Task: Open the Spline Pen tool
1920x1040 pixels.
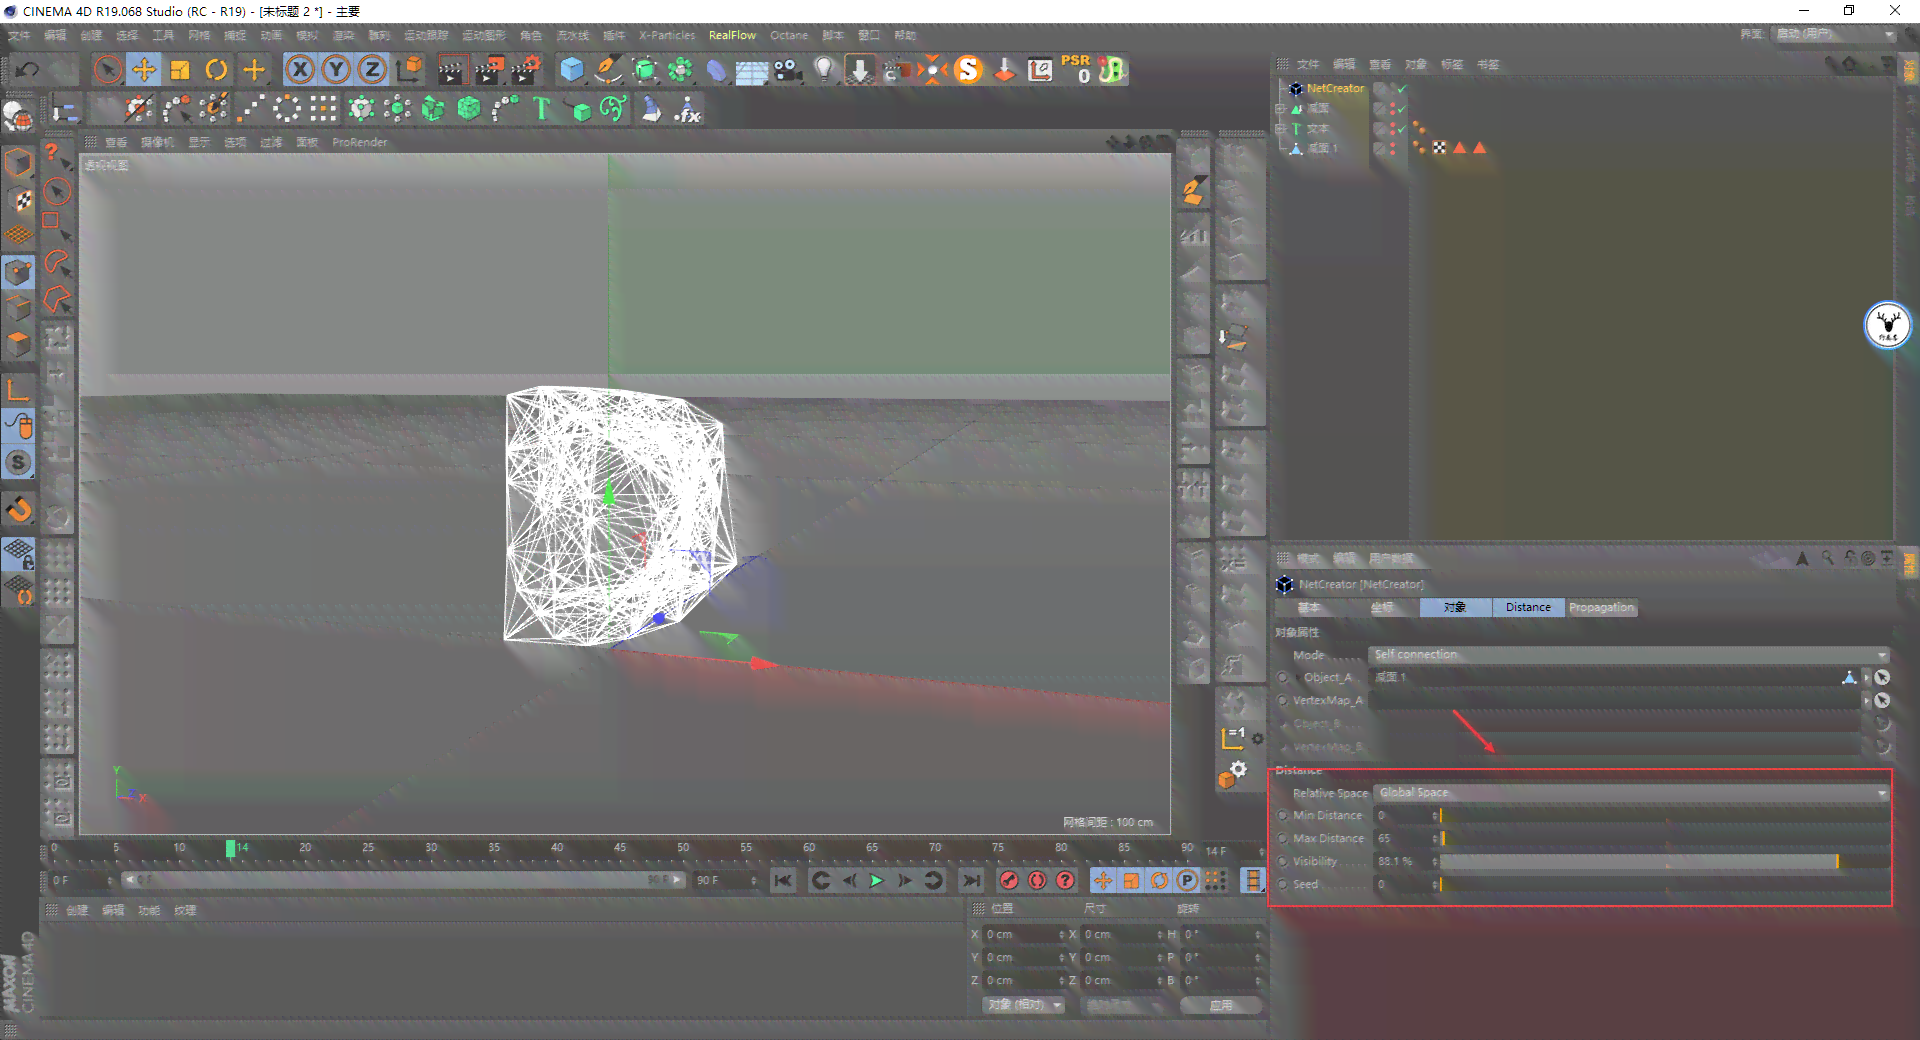Action: pos(608,69)
